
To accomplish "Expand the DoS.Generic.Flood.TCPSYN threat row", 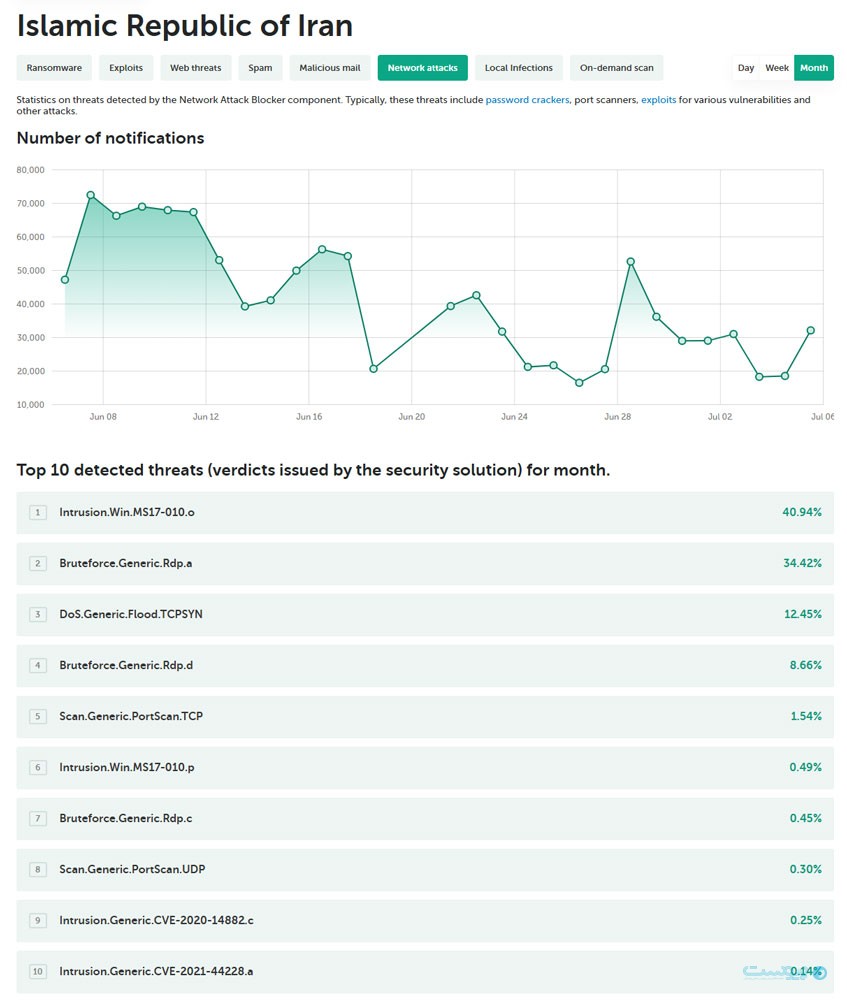I will 130,614.
